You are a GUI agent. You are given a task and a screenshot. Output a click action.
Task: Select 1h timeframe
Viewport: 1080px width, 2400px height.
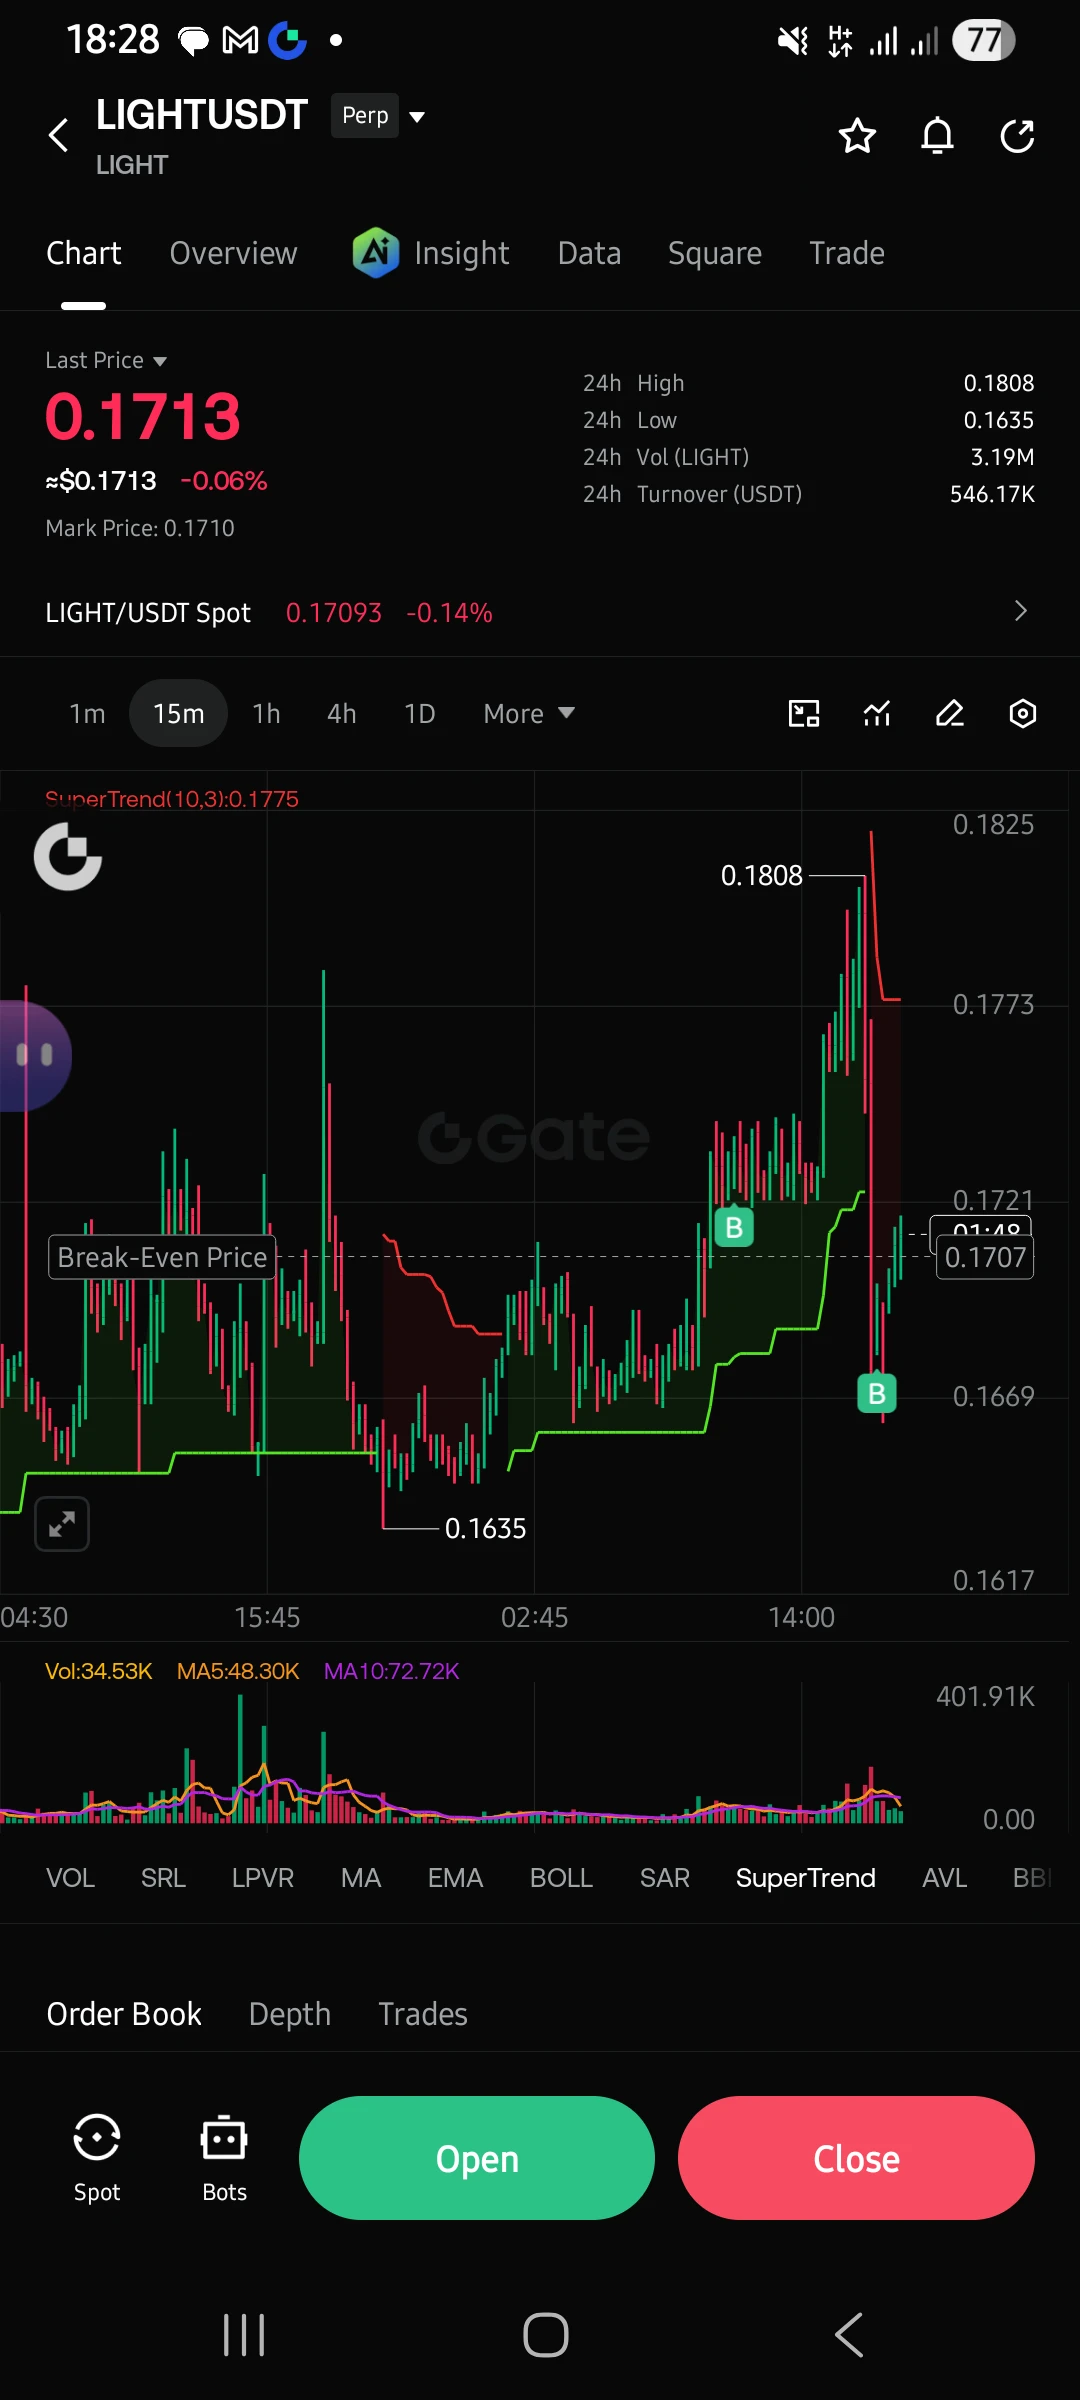[x=266, y=713]
